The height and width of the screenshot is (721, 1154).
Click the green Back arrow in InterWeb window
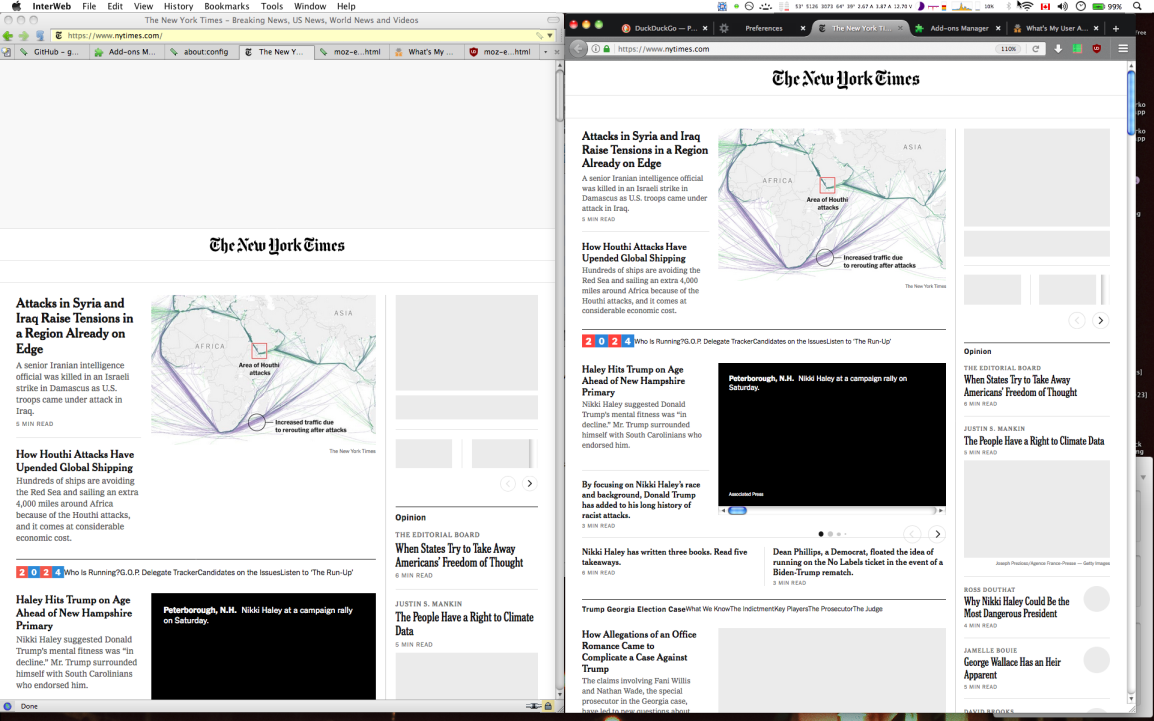coord(7,35)
